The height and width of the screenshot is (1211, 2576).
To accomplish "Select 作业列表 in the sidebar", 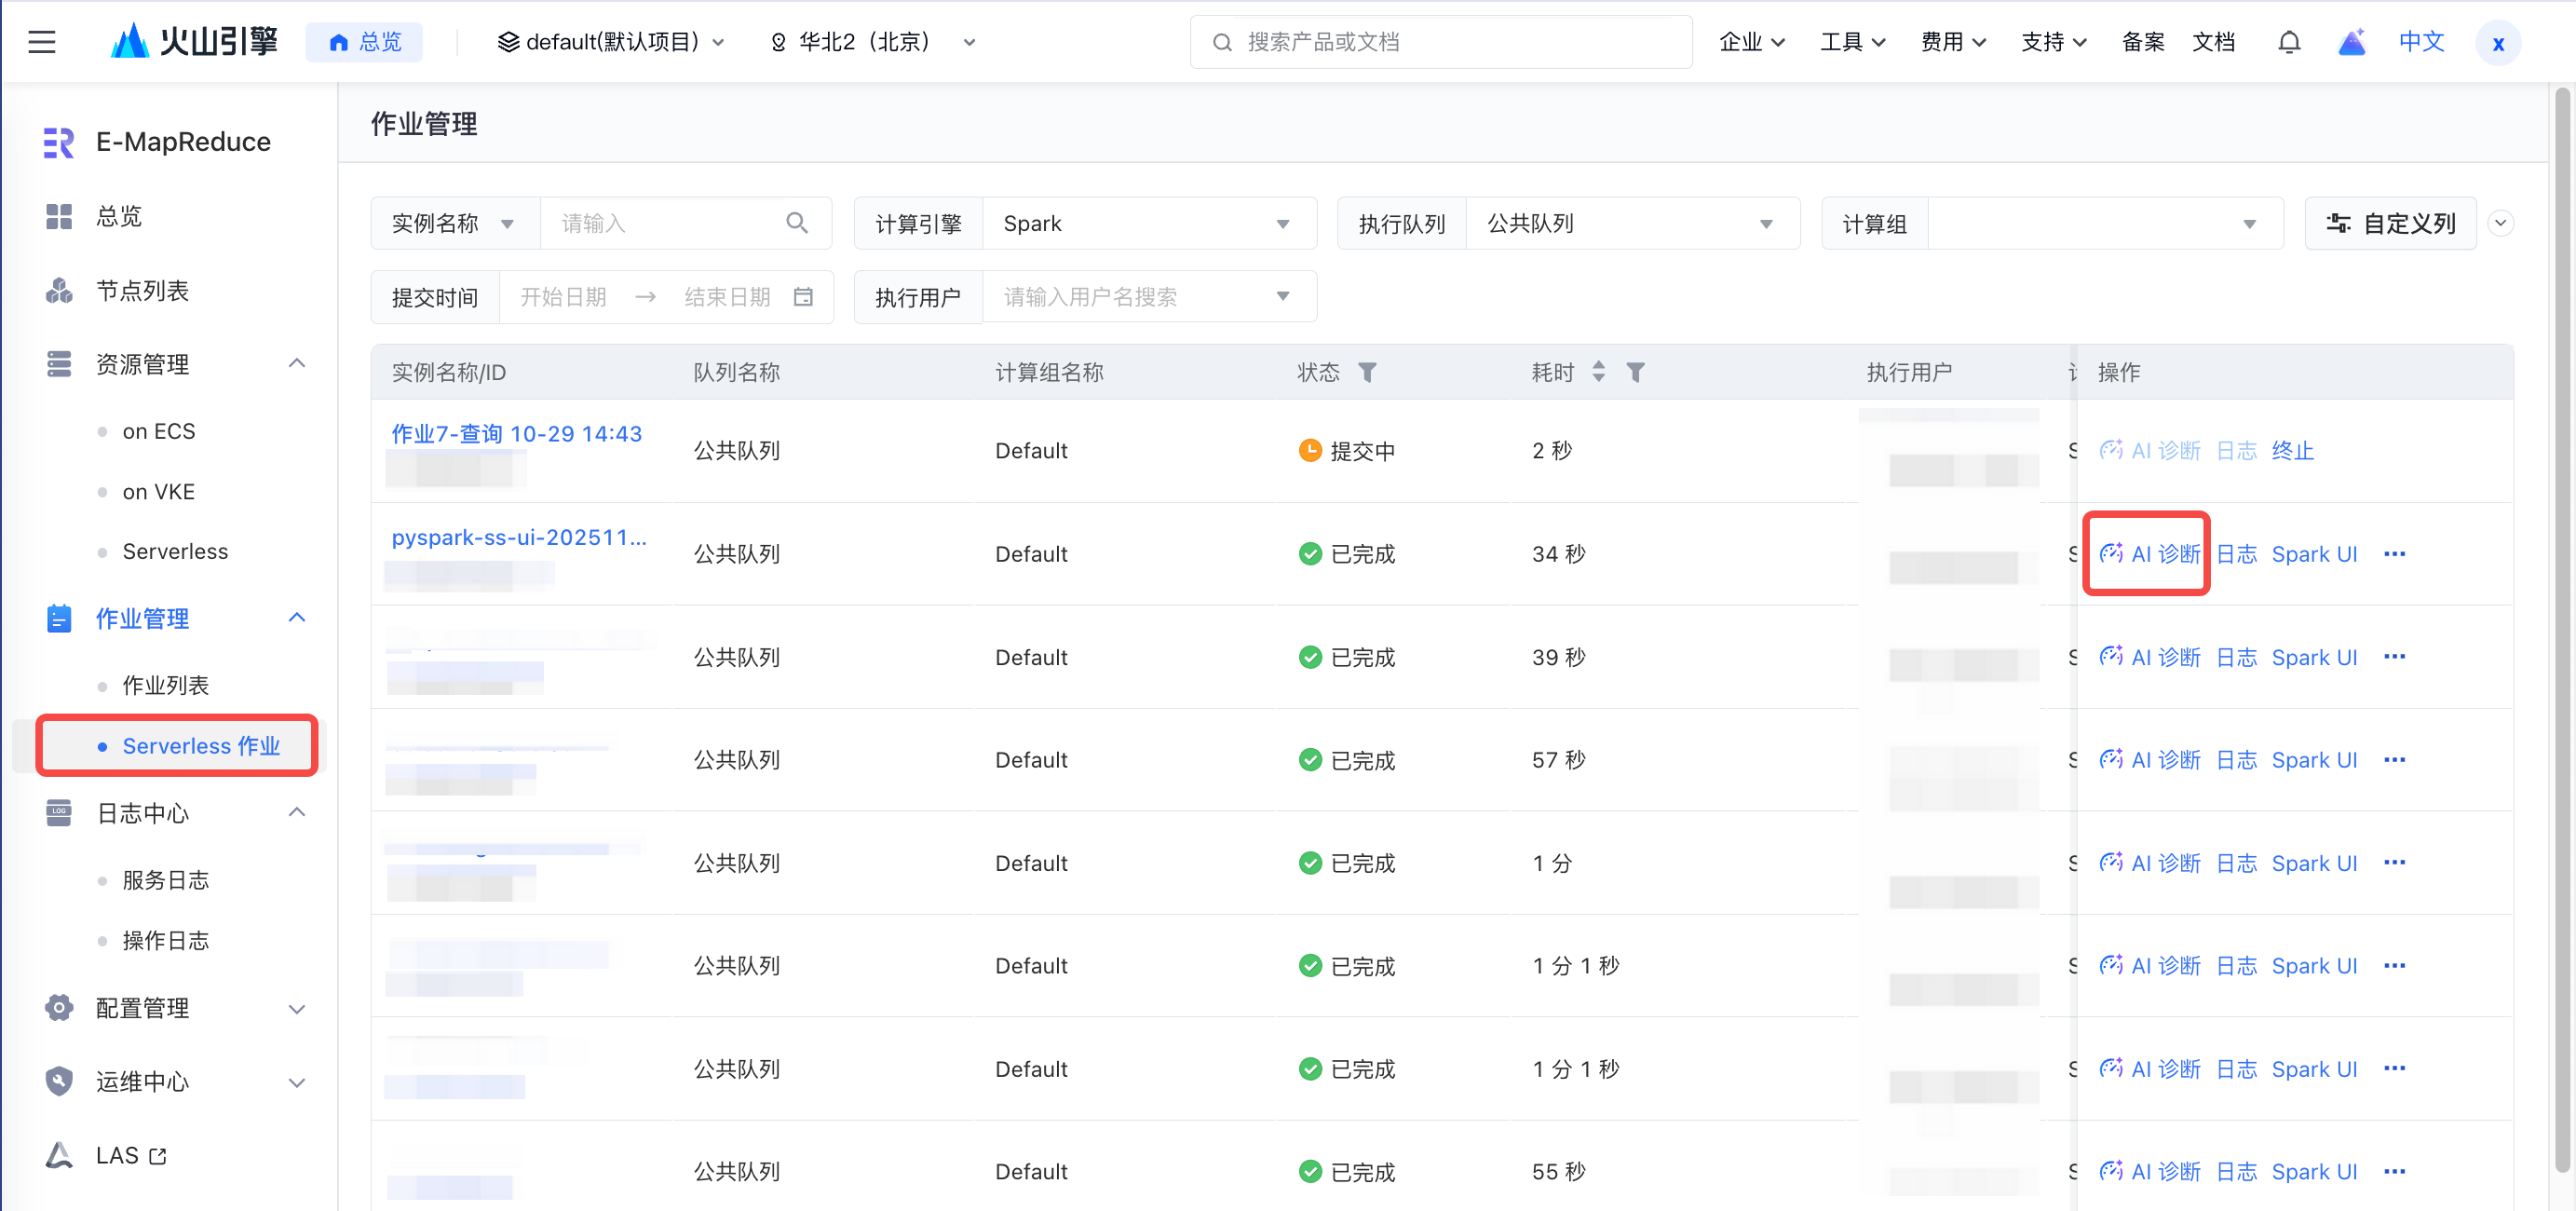I will (165, 685).
